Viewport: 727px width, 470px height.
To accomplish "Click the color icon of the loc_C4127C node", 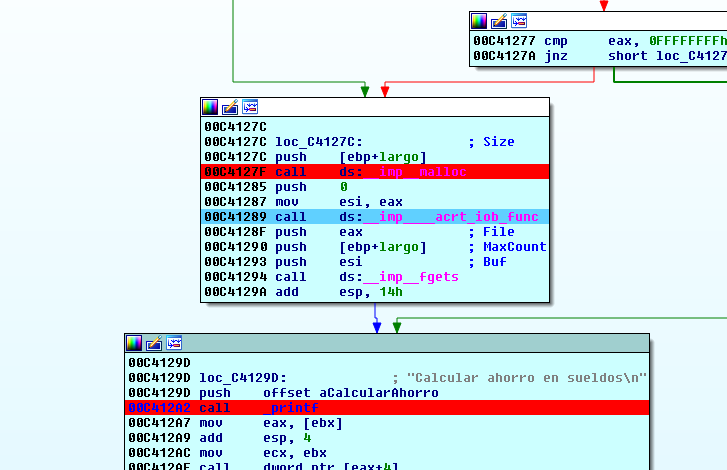I will 210,106.
